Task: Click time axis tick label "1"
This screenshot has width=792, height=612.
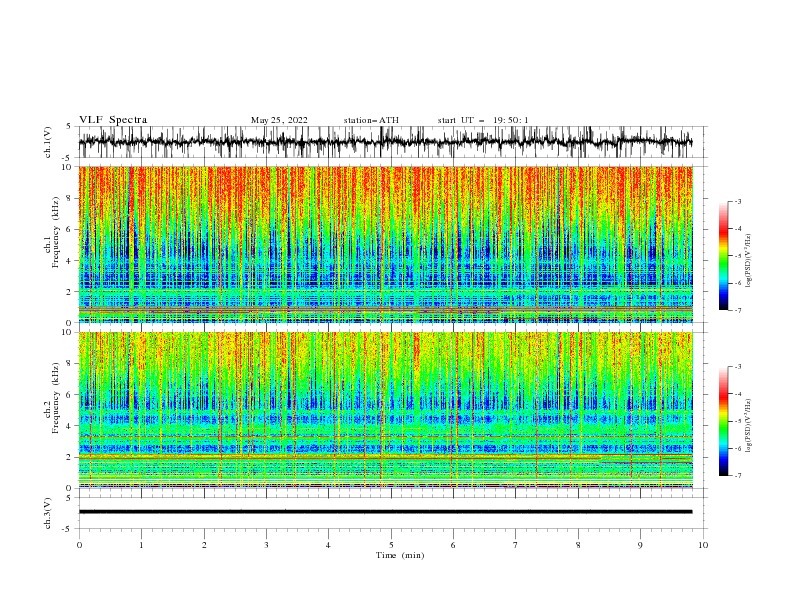Action: click(x=142, y=545)
